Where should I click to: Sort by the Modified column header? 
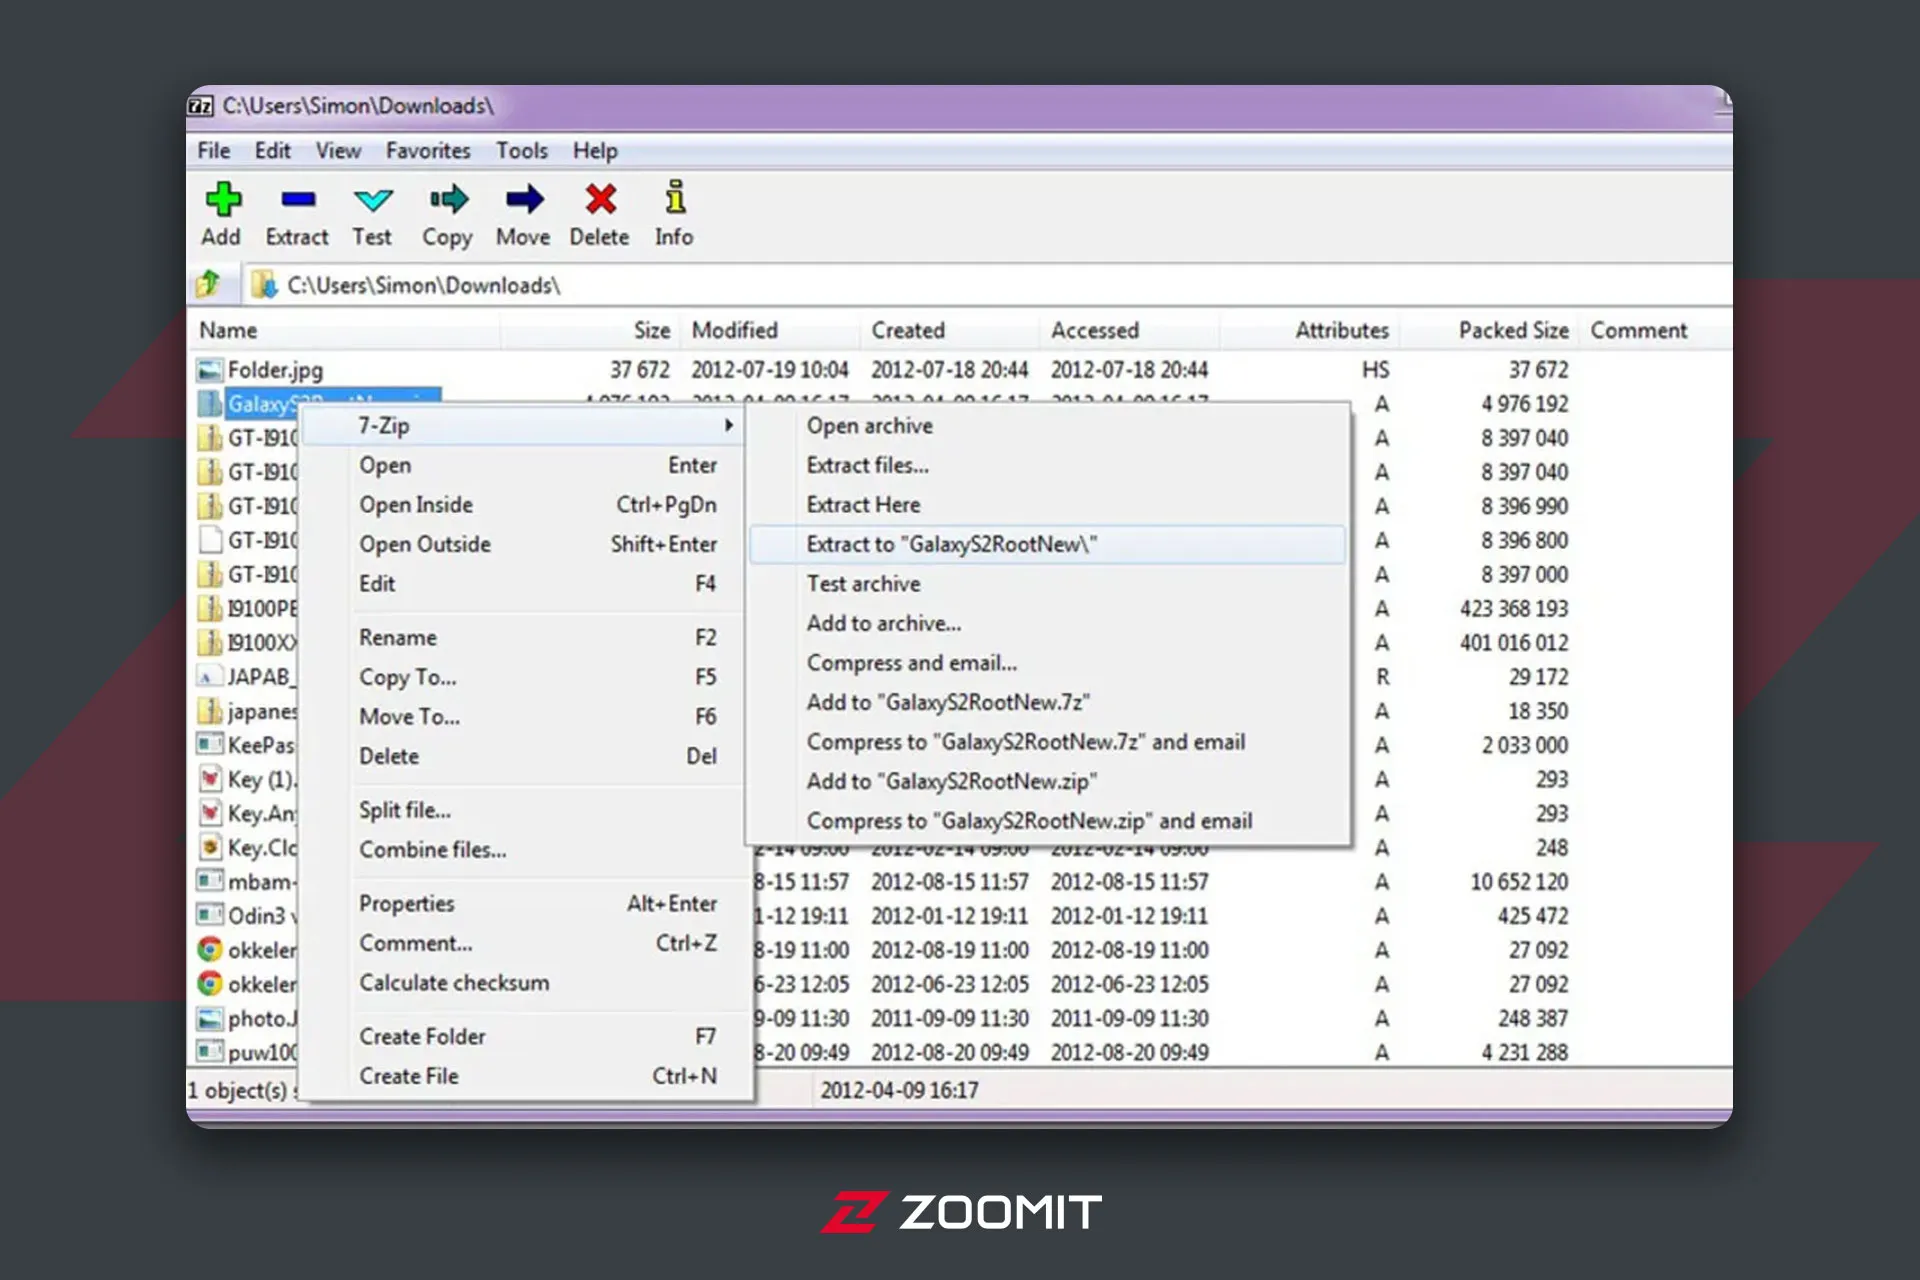(x=770, y=330)
